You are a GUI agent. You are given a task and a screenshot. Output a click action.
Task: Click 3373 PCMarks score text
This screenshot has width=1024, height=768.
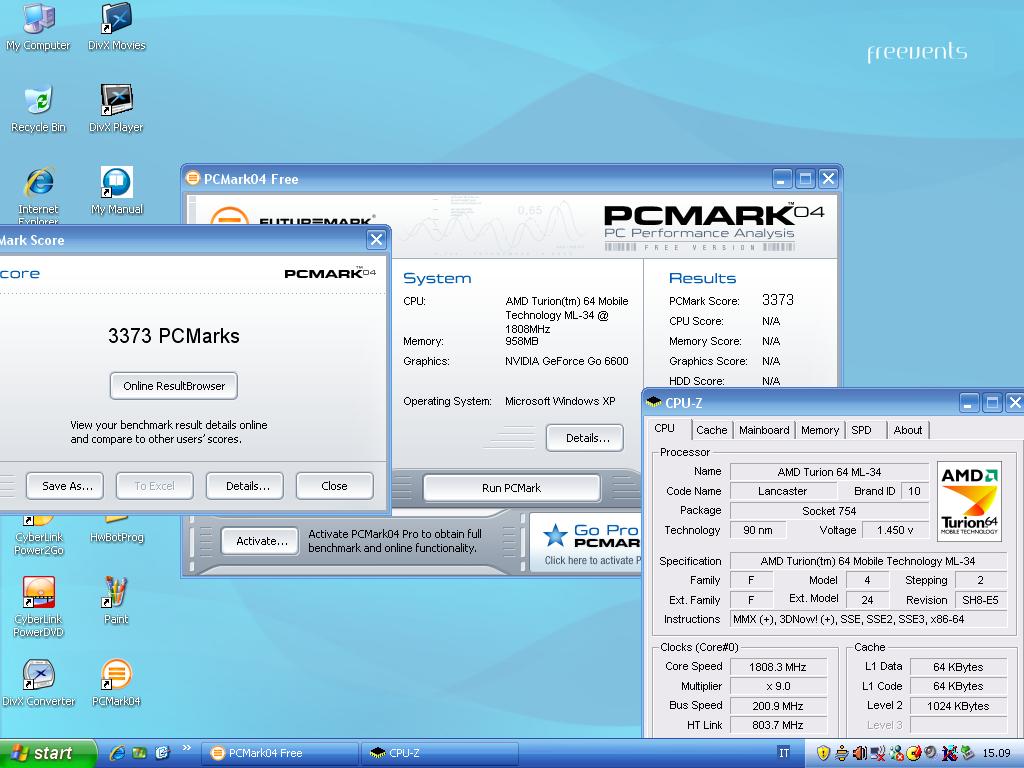[x=174, y=336]
